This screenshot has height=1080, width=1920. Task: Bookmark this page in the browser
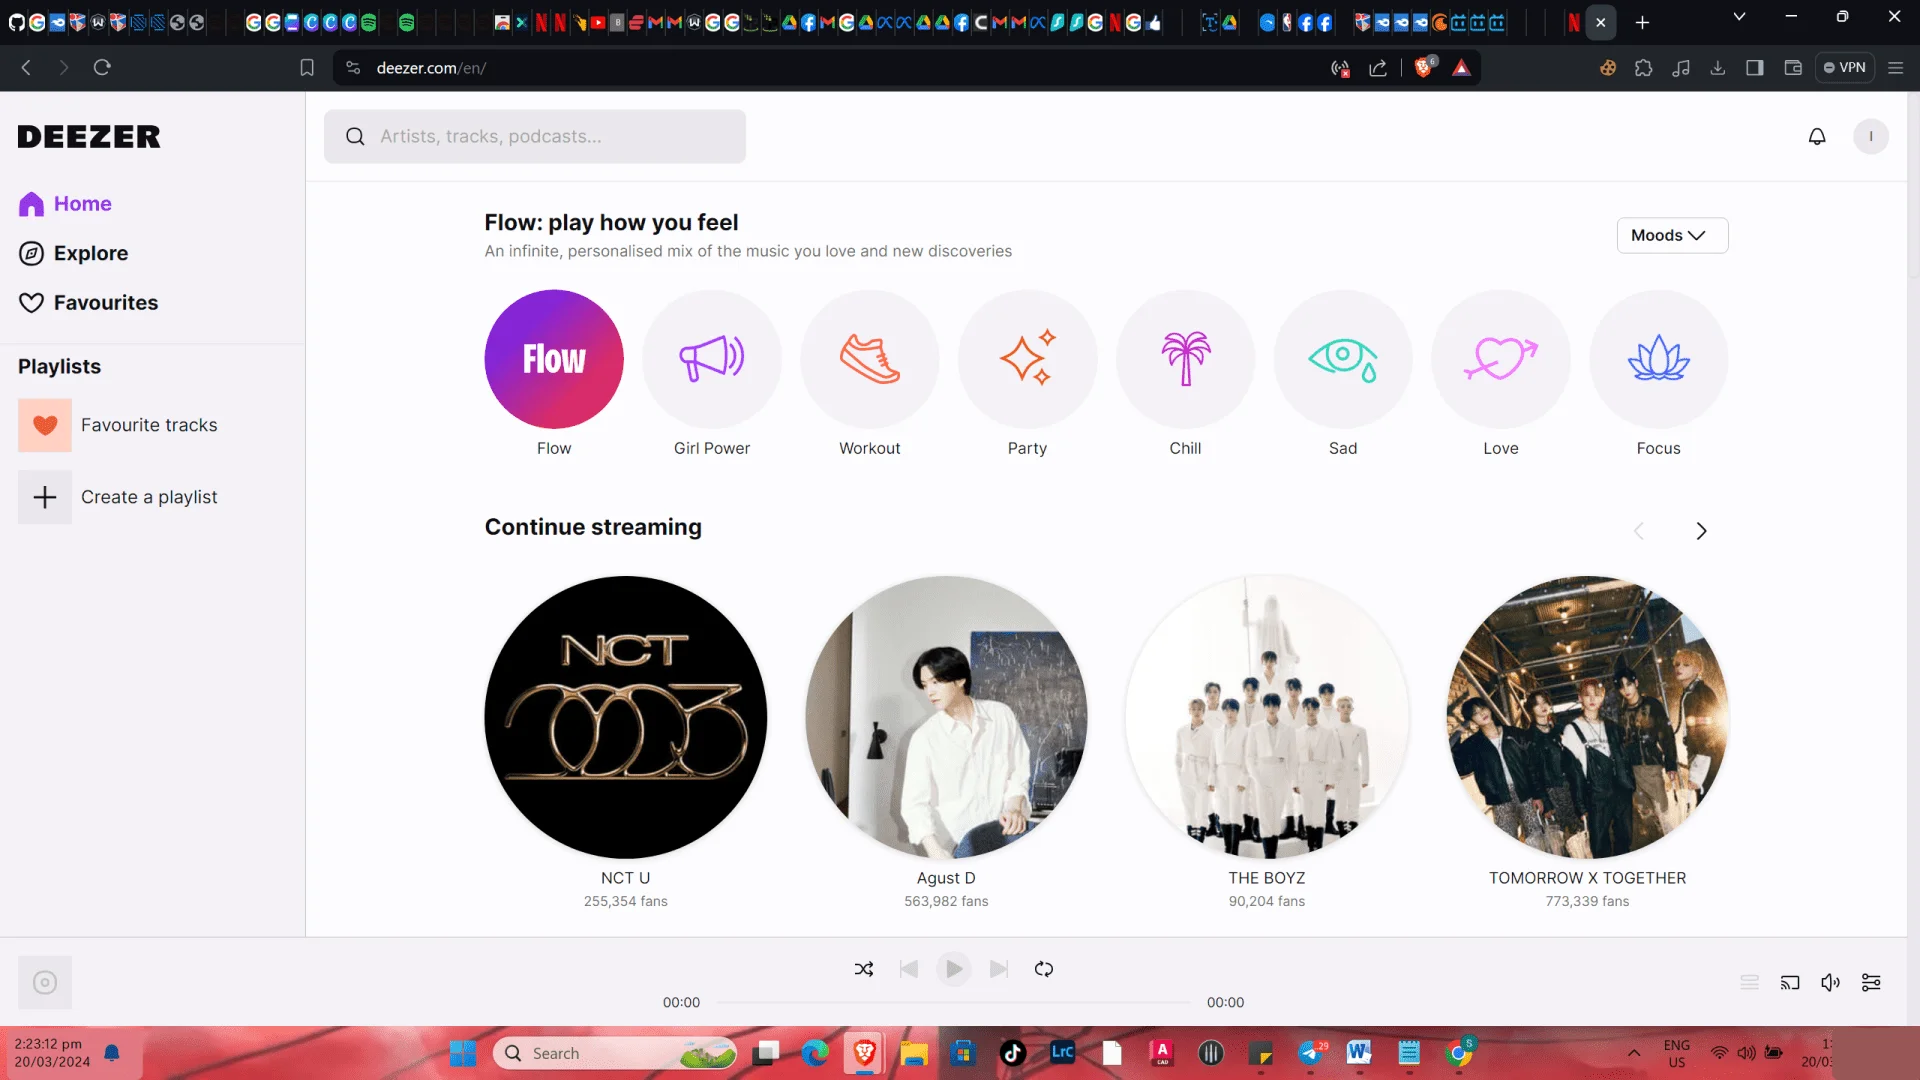pos(307,67)
